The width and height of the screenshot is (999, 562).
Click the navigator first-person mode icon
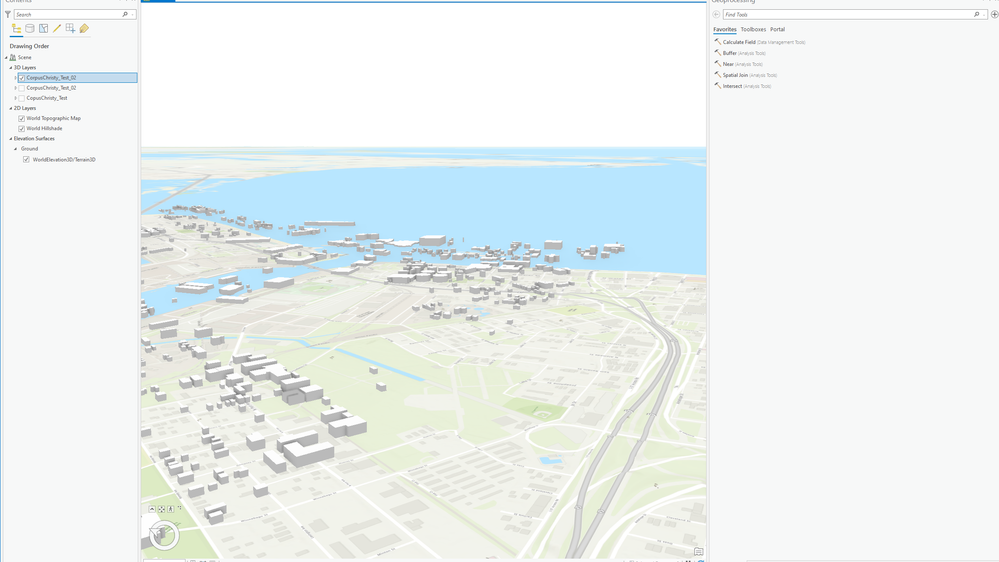tap(171, 509)
